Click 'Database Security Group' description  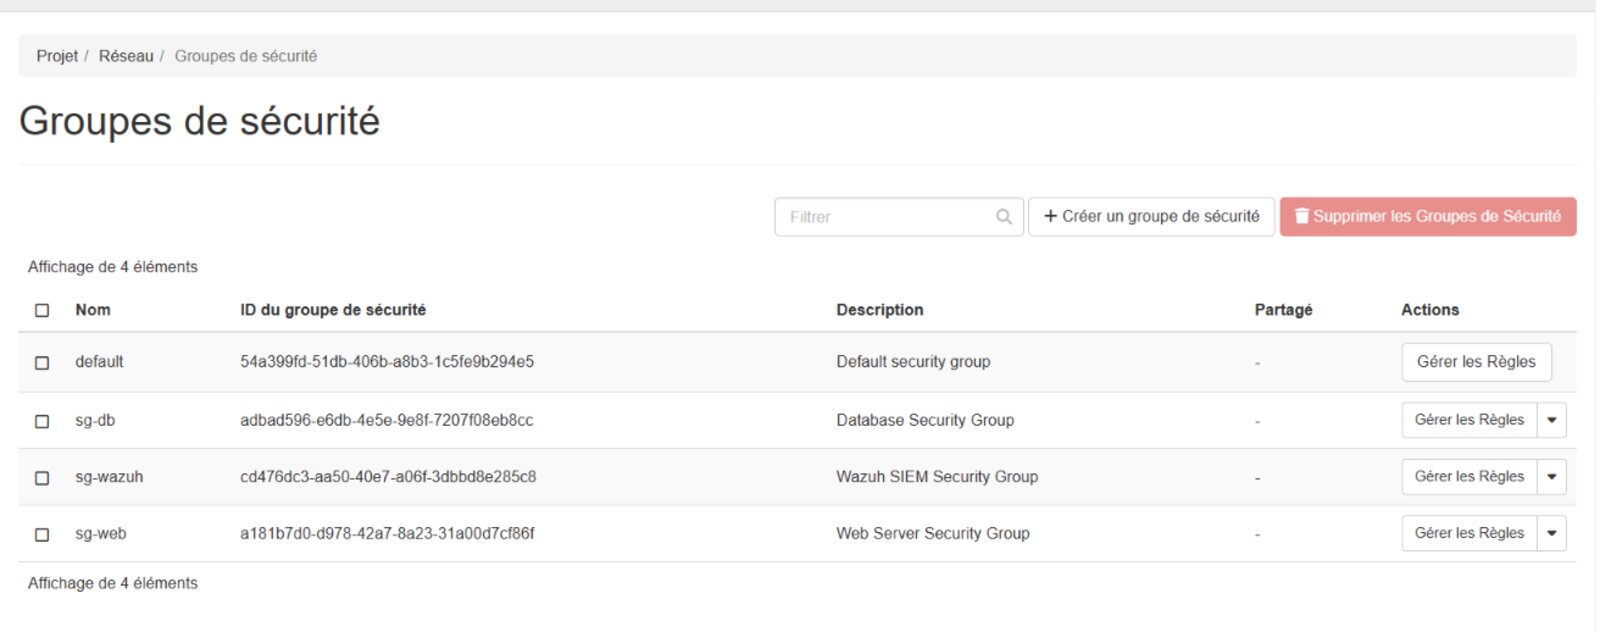point(925,420)
